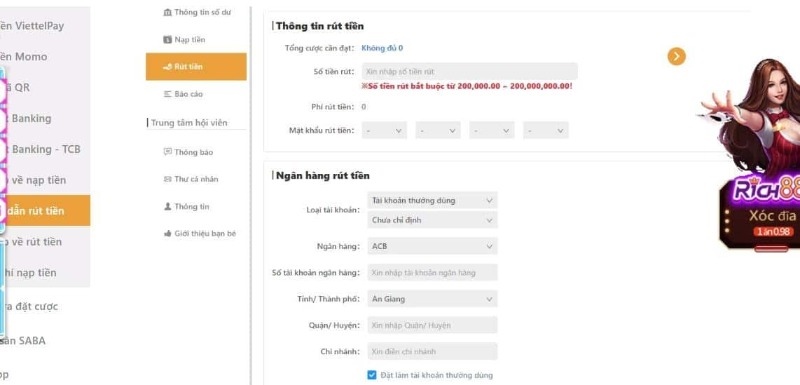Click the balance info icon beside Thông tin số dư
This screenshot has height=385, width=800.
[x=167, y=12]
